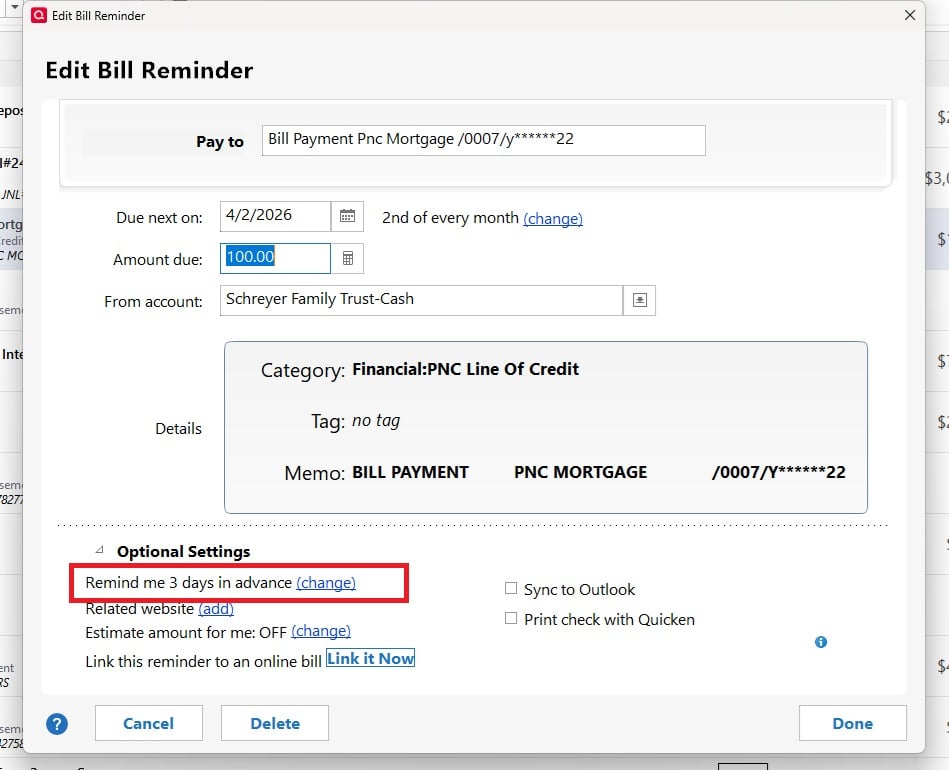The width and height of the screenshot is (949, 770).
Task: Open the From account dropdown
Action: [x=640, y=300]
